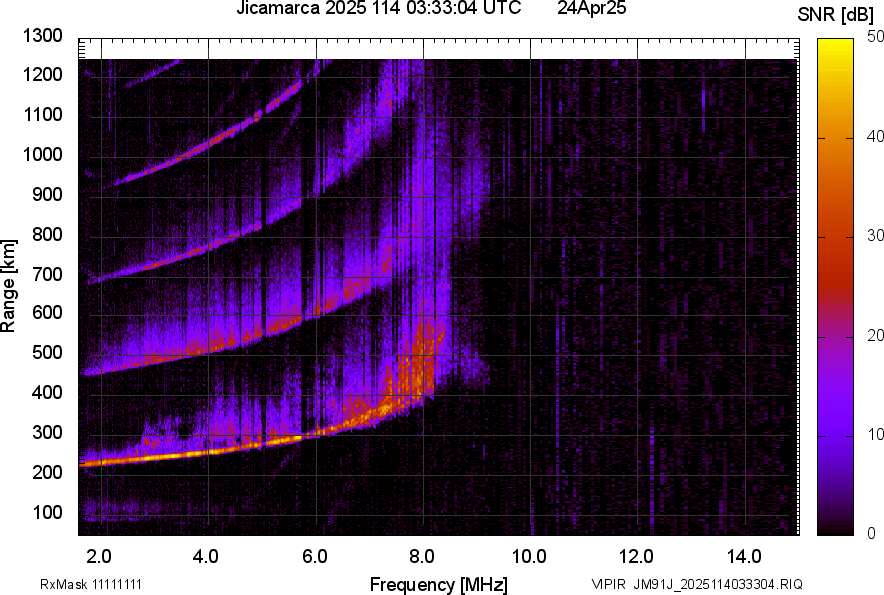Click the range tick label '600'
This screenshot has height=595, width=884.
point(47,312)
